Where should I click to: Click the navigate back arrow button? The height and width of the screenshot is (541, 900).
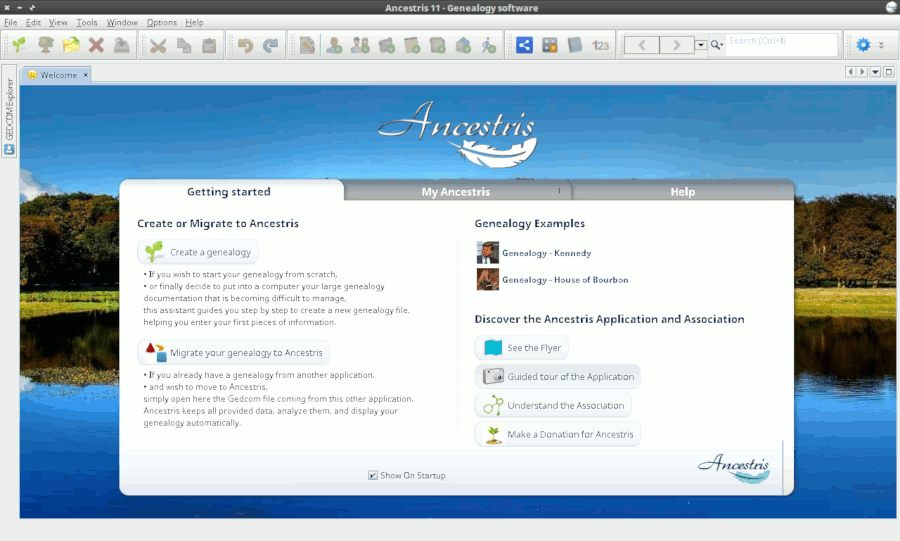pyautogui.click(x=642, y=45)
